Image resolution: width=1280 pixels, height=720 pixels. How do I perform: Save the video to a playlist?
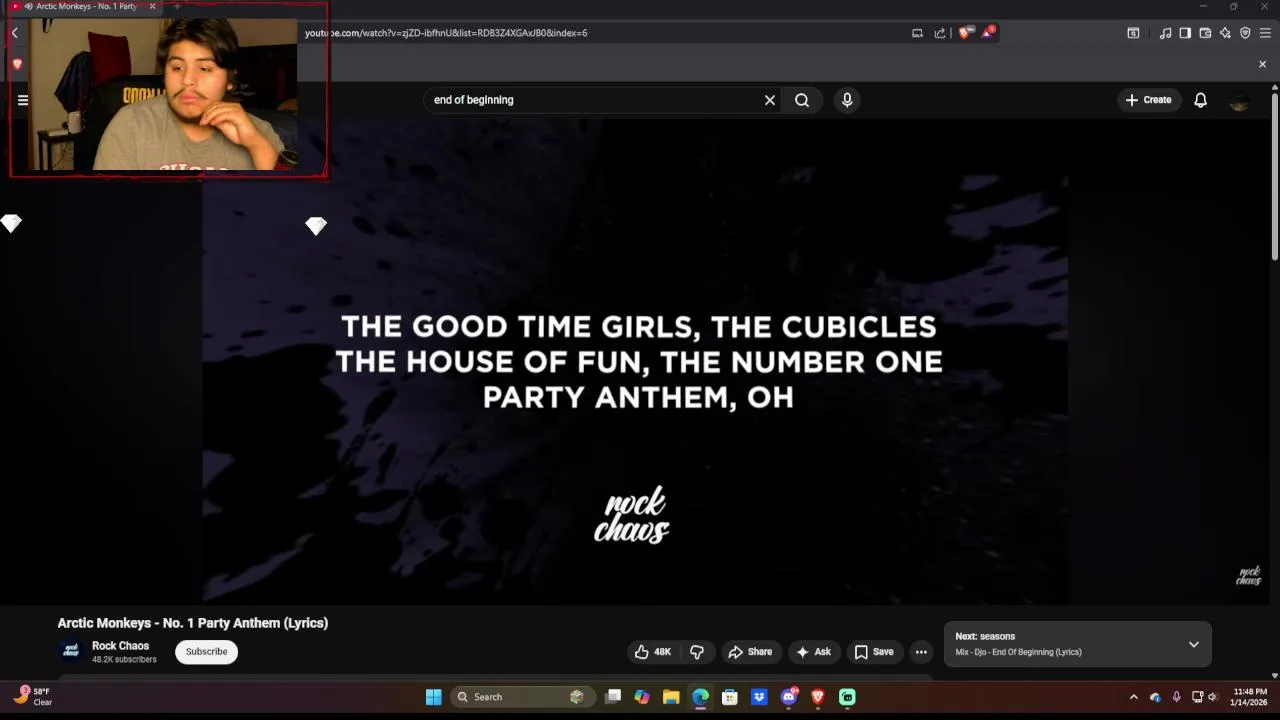click(874, 652)
